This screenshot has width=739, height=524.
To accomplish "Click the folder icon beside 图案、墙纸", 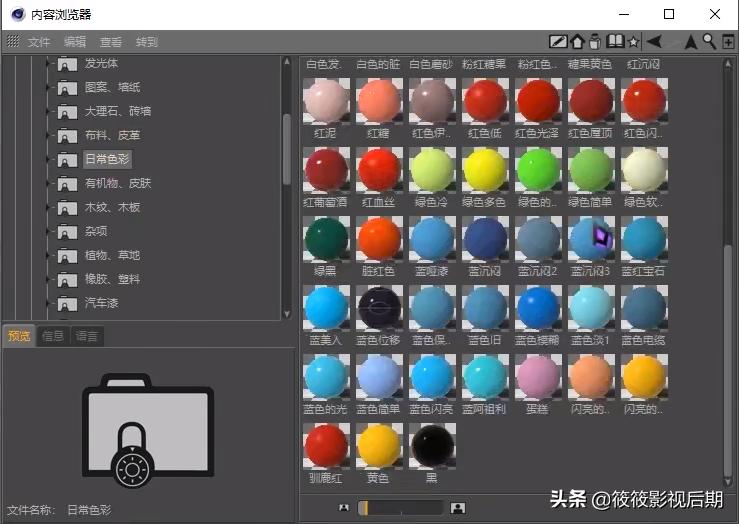I will pyautogui.click(x=67, y=88).
